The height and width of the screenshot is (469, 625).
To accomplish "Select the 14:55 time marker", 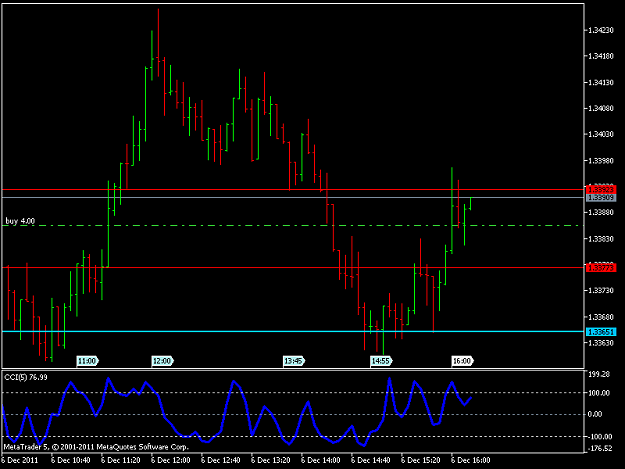I will tap(381, 361).
